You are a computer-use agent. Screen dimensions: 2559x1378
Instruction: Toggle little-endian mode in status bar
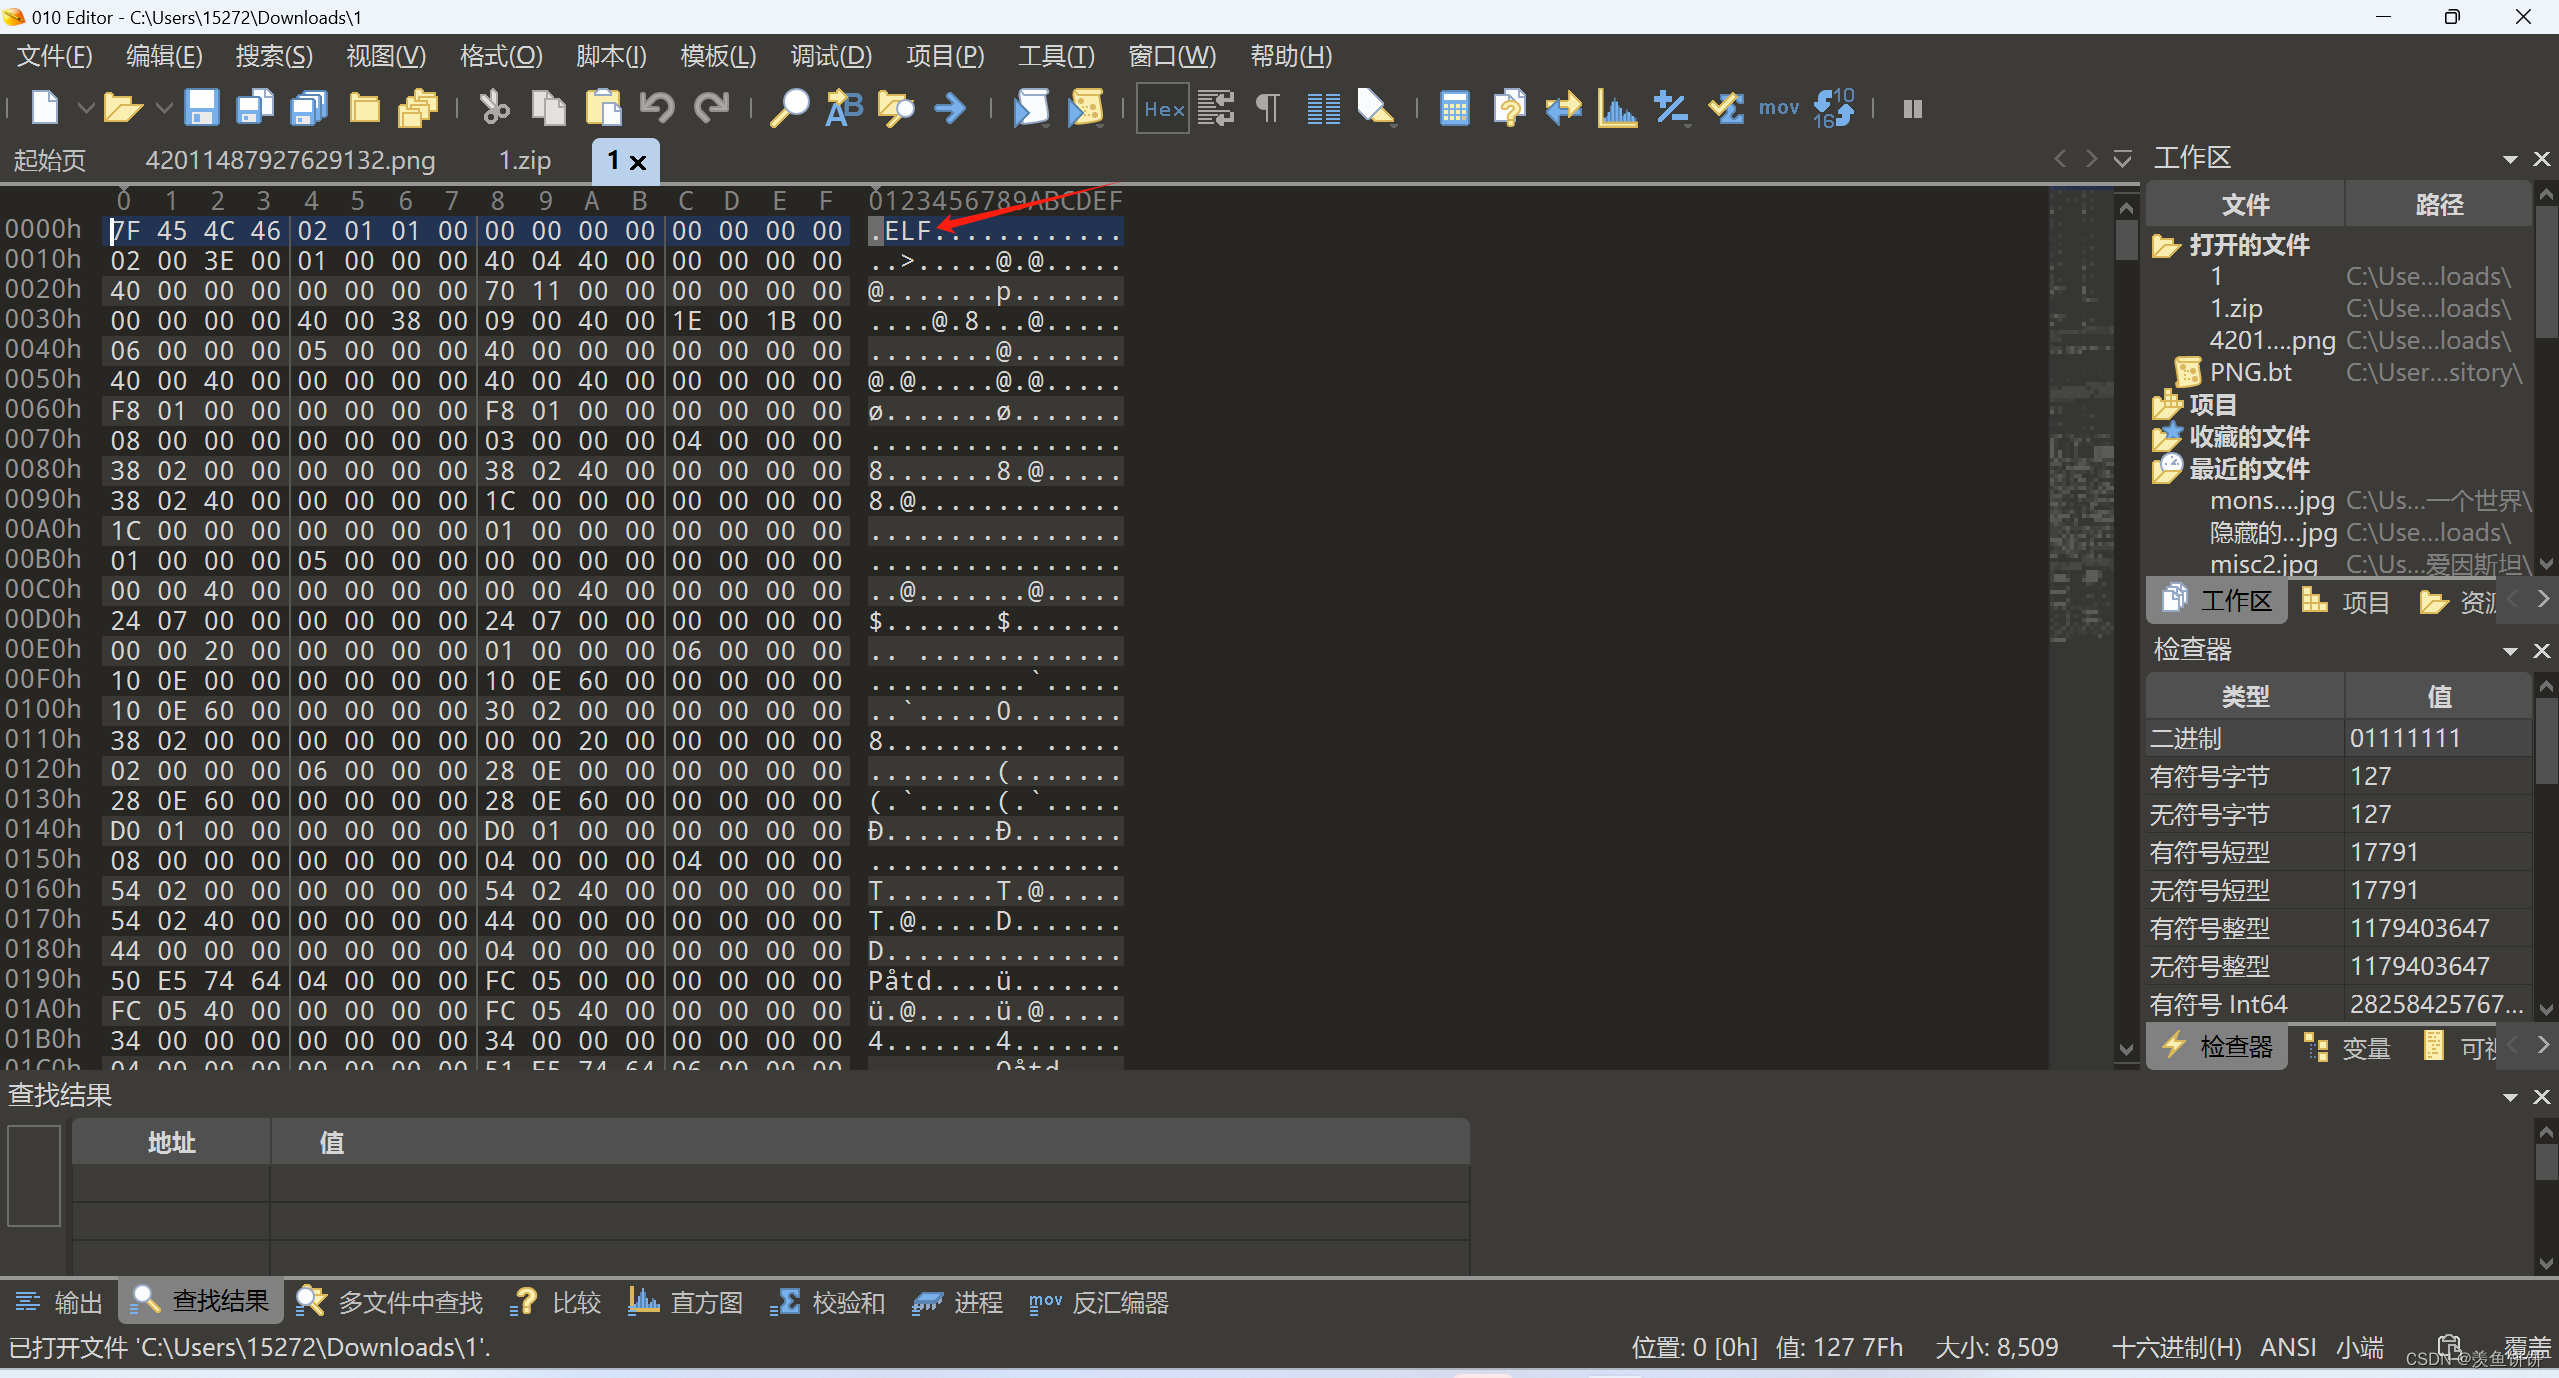(2359, 1347)
